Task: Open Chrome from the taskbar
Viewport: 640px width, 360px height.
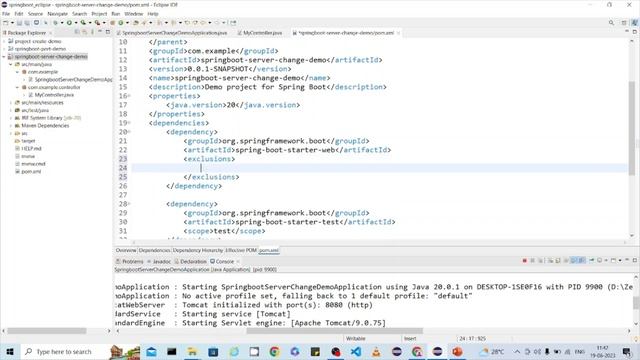Action: [x=274, y=351]
